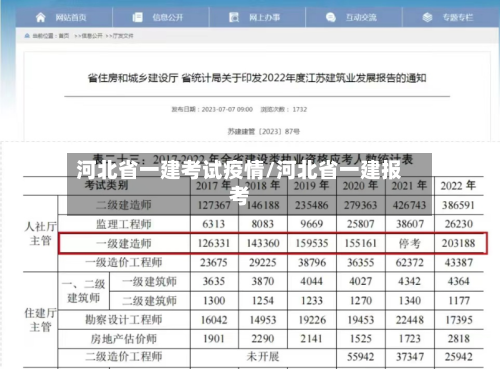
Task: Click the cell value 8083
Action: tap(263, 224)
